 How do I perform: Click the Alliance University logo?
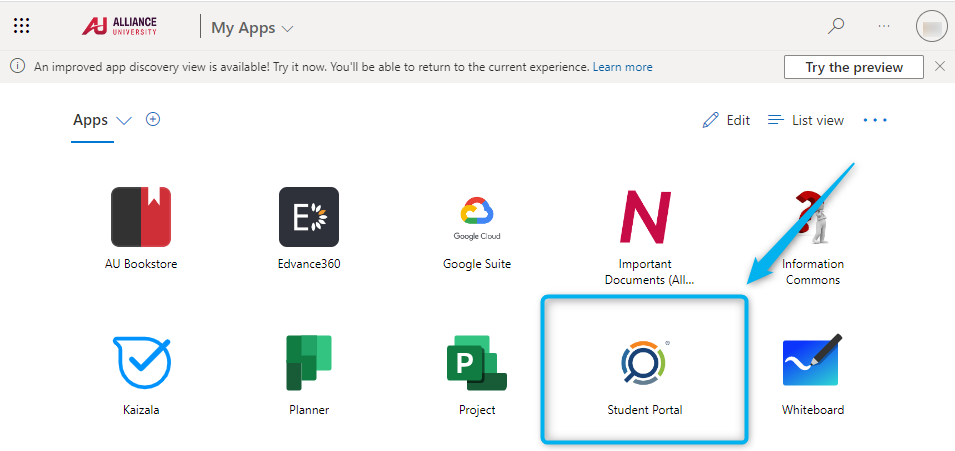click(x=119, y=26)
